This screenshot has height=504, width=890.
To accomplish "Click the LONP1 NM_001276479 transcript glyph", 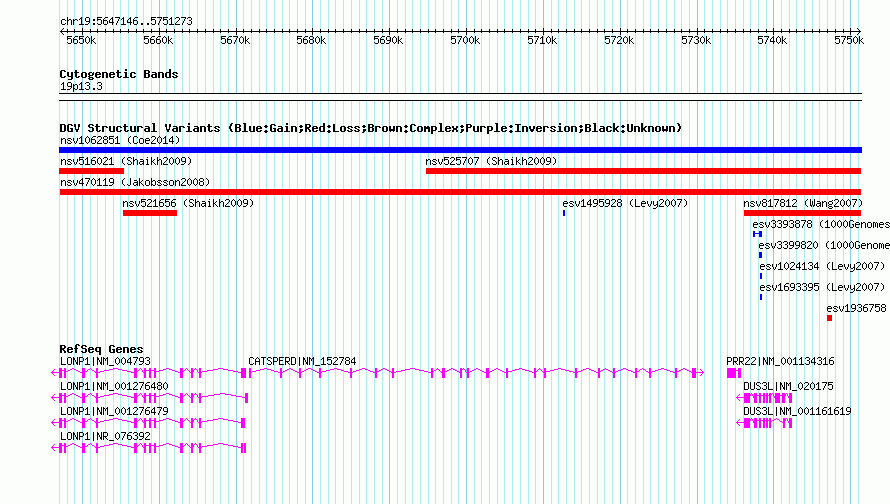I will pos(148,422).
